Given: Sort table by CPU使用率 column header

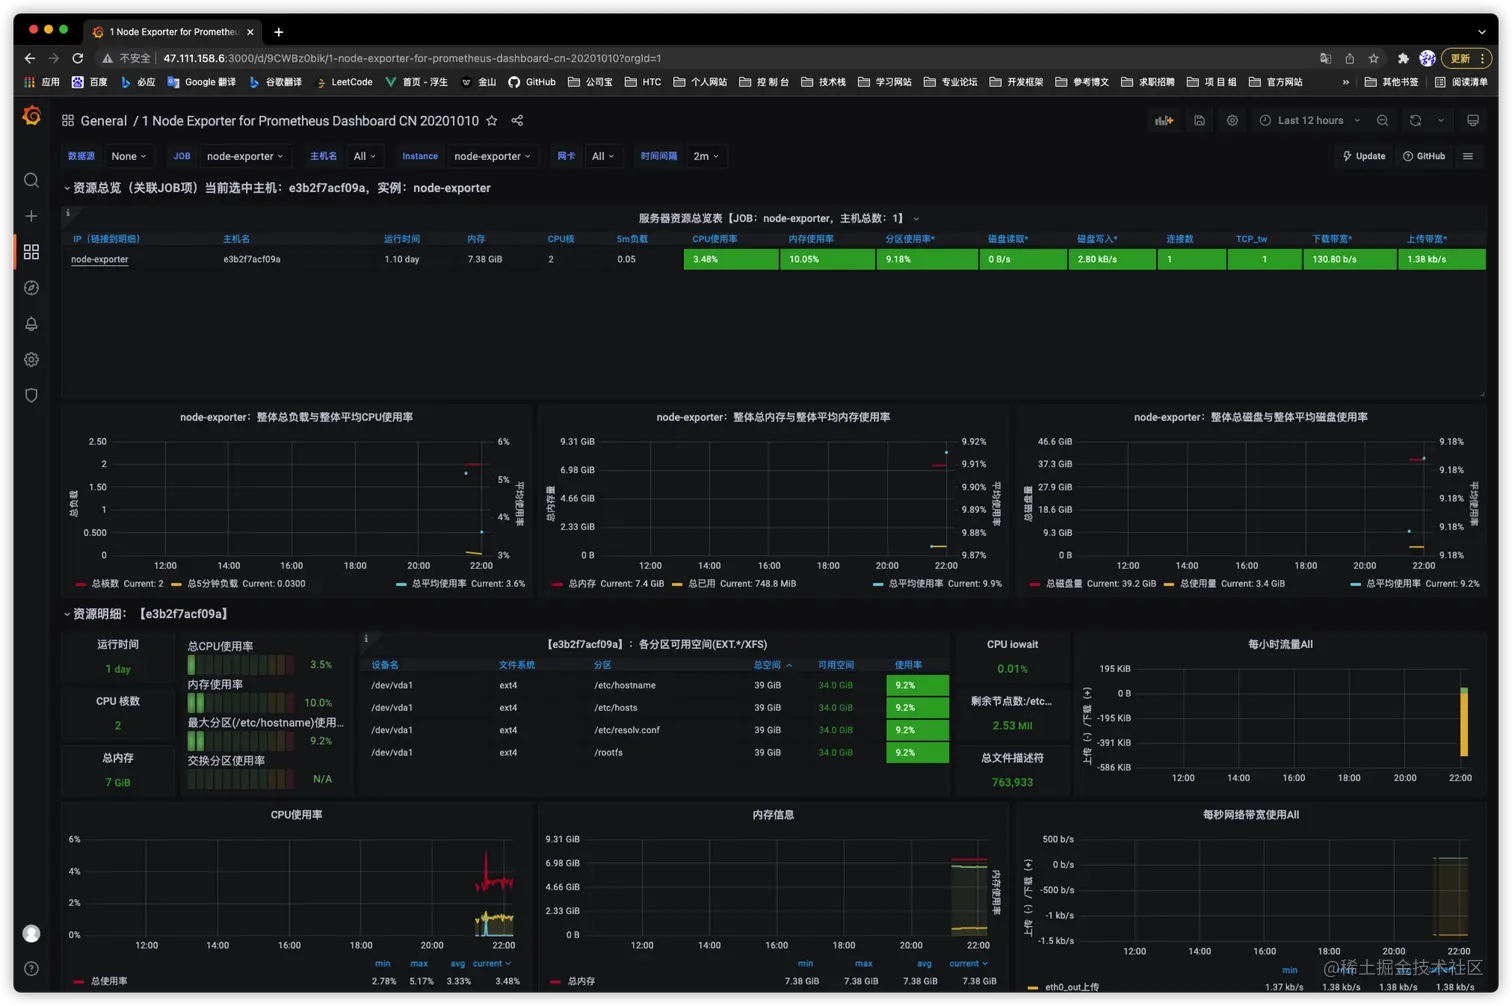Looking at the screenshot, I should click(x=714, y=239).
